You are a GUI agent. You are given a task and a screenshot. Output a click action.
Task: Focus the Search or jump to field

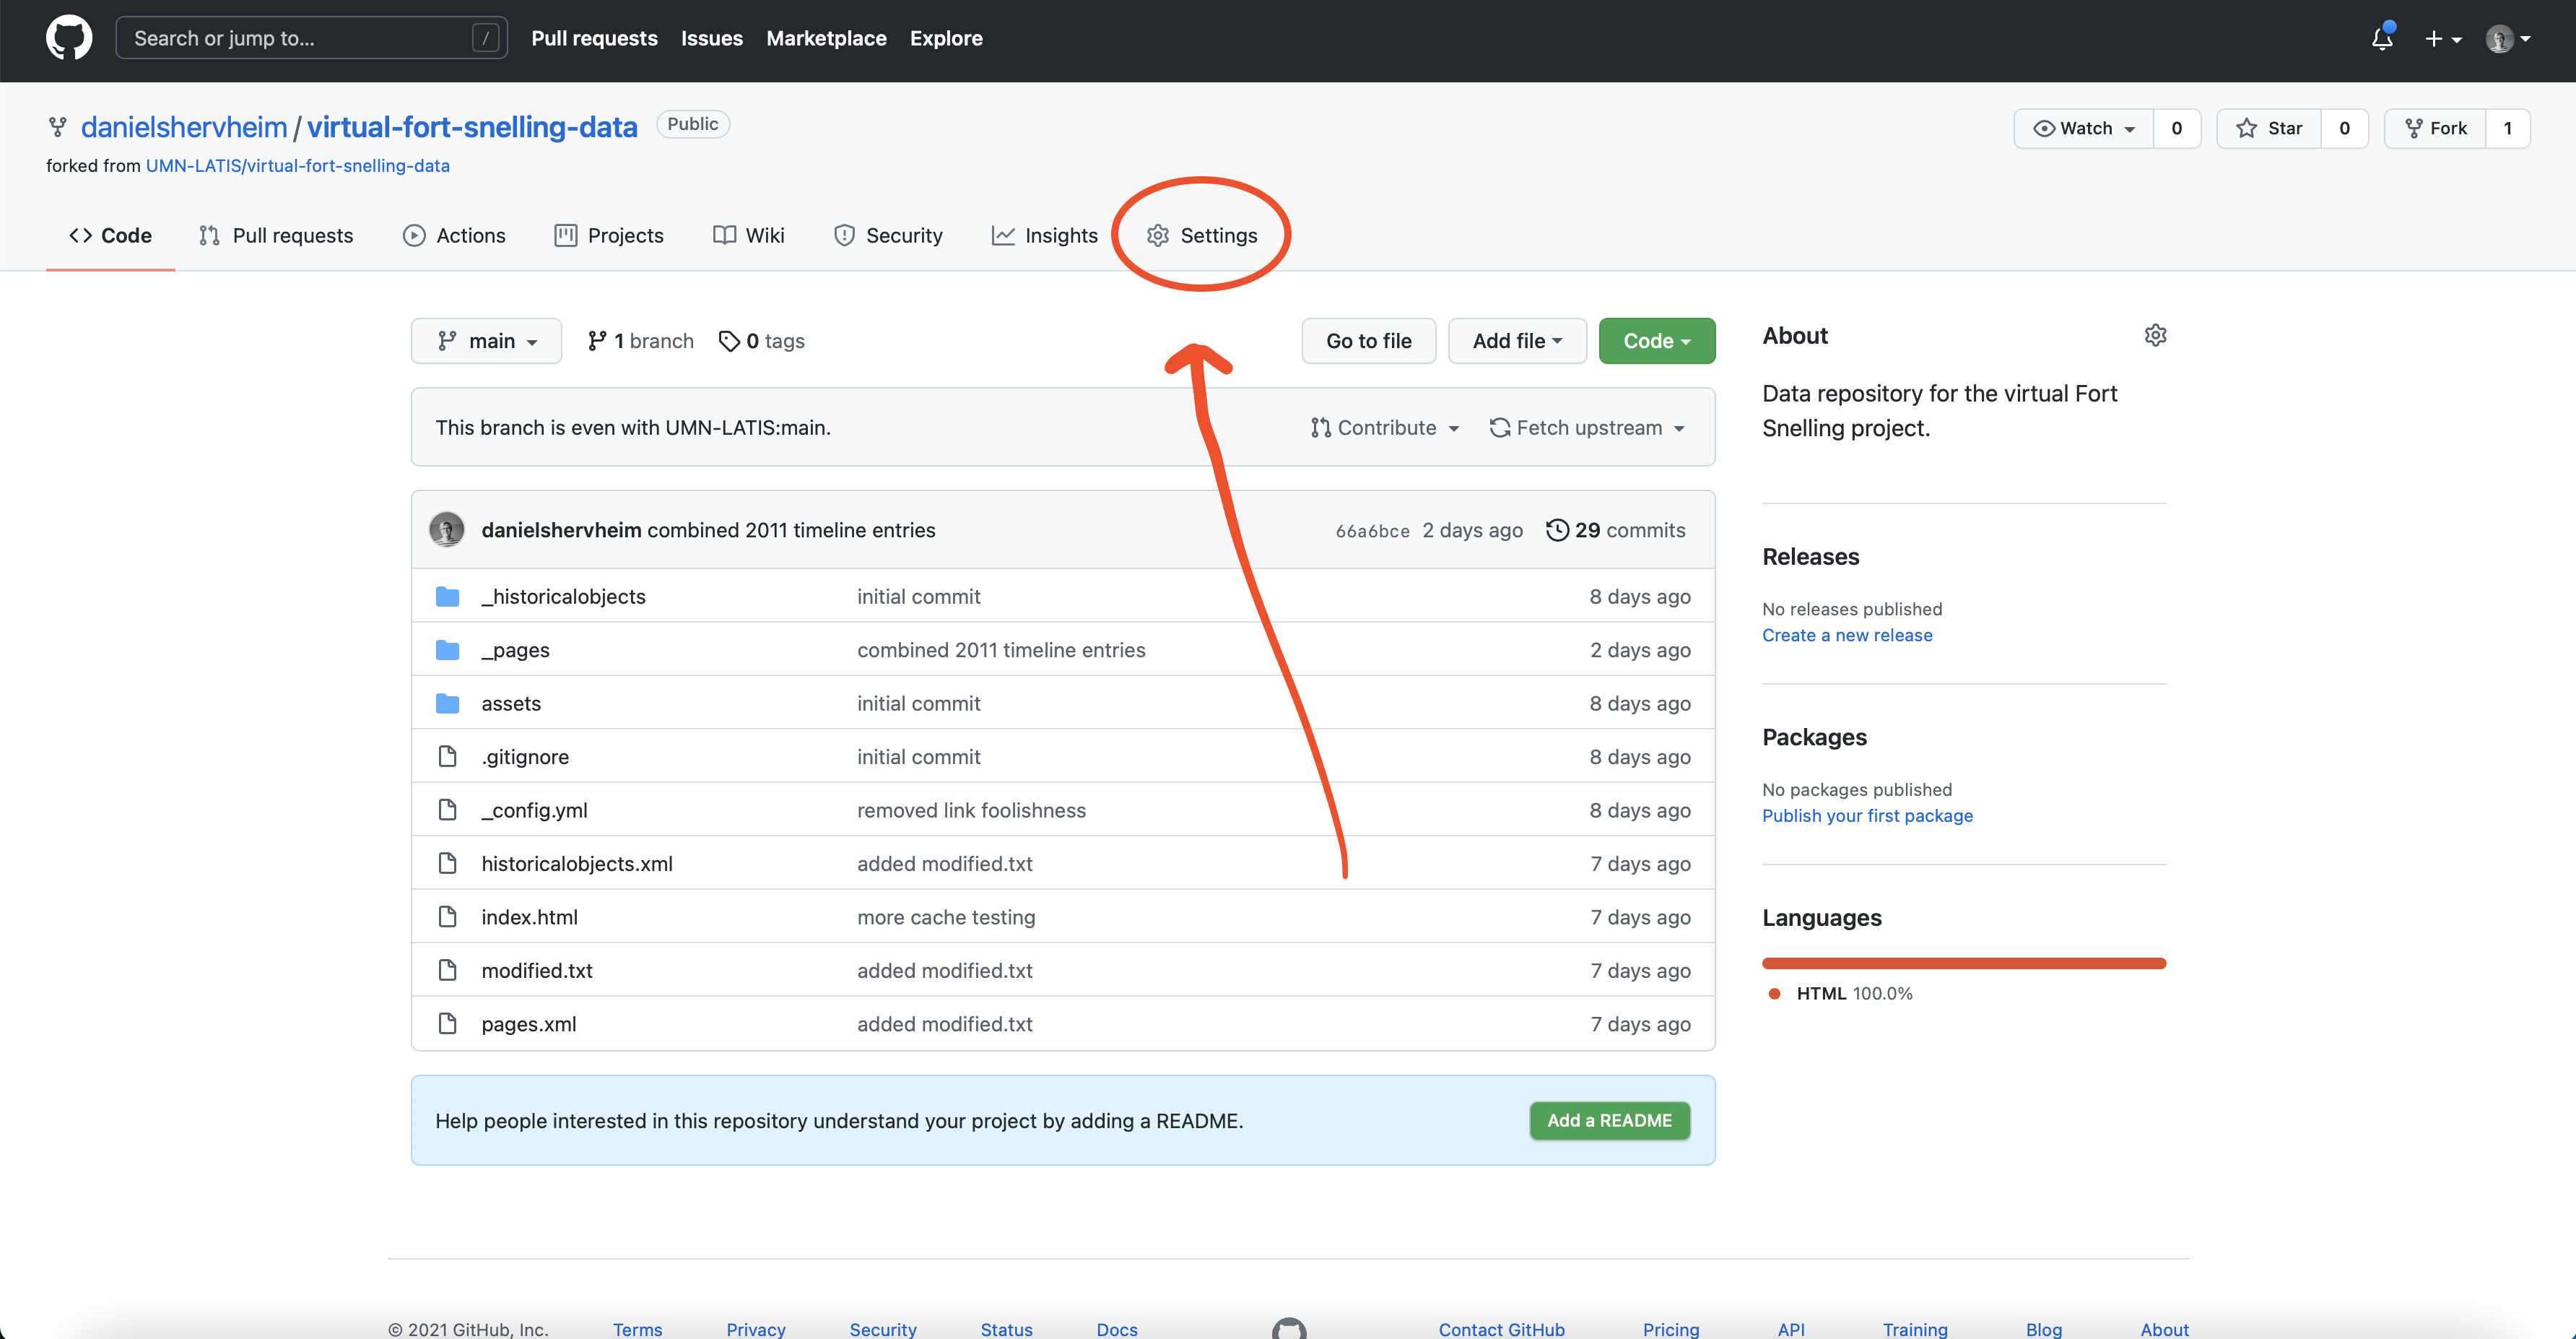click(311, 38)
